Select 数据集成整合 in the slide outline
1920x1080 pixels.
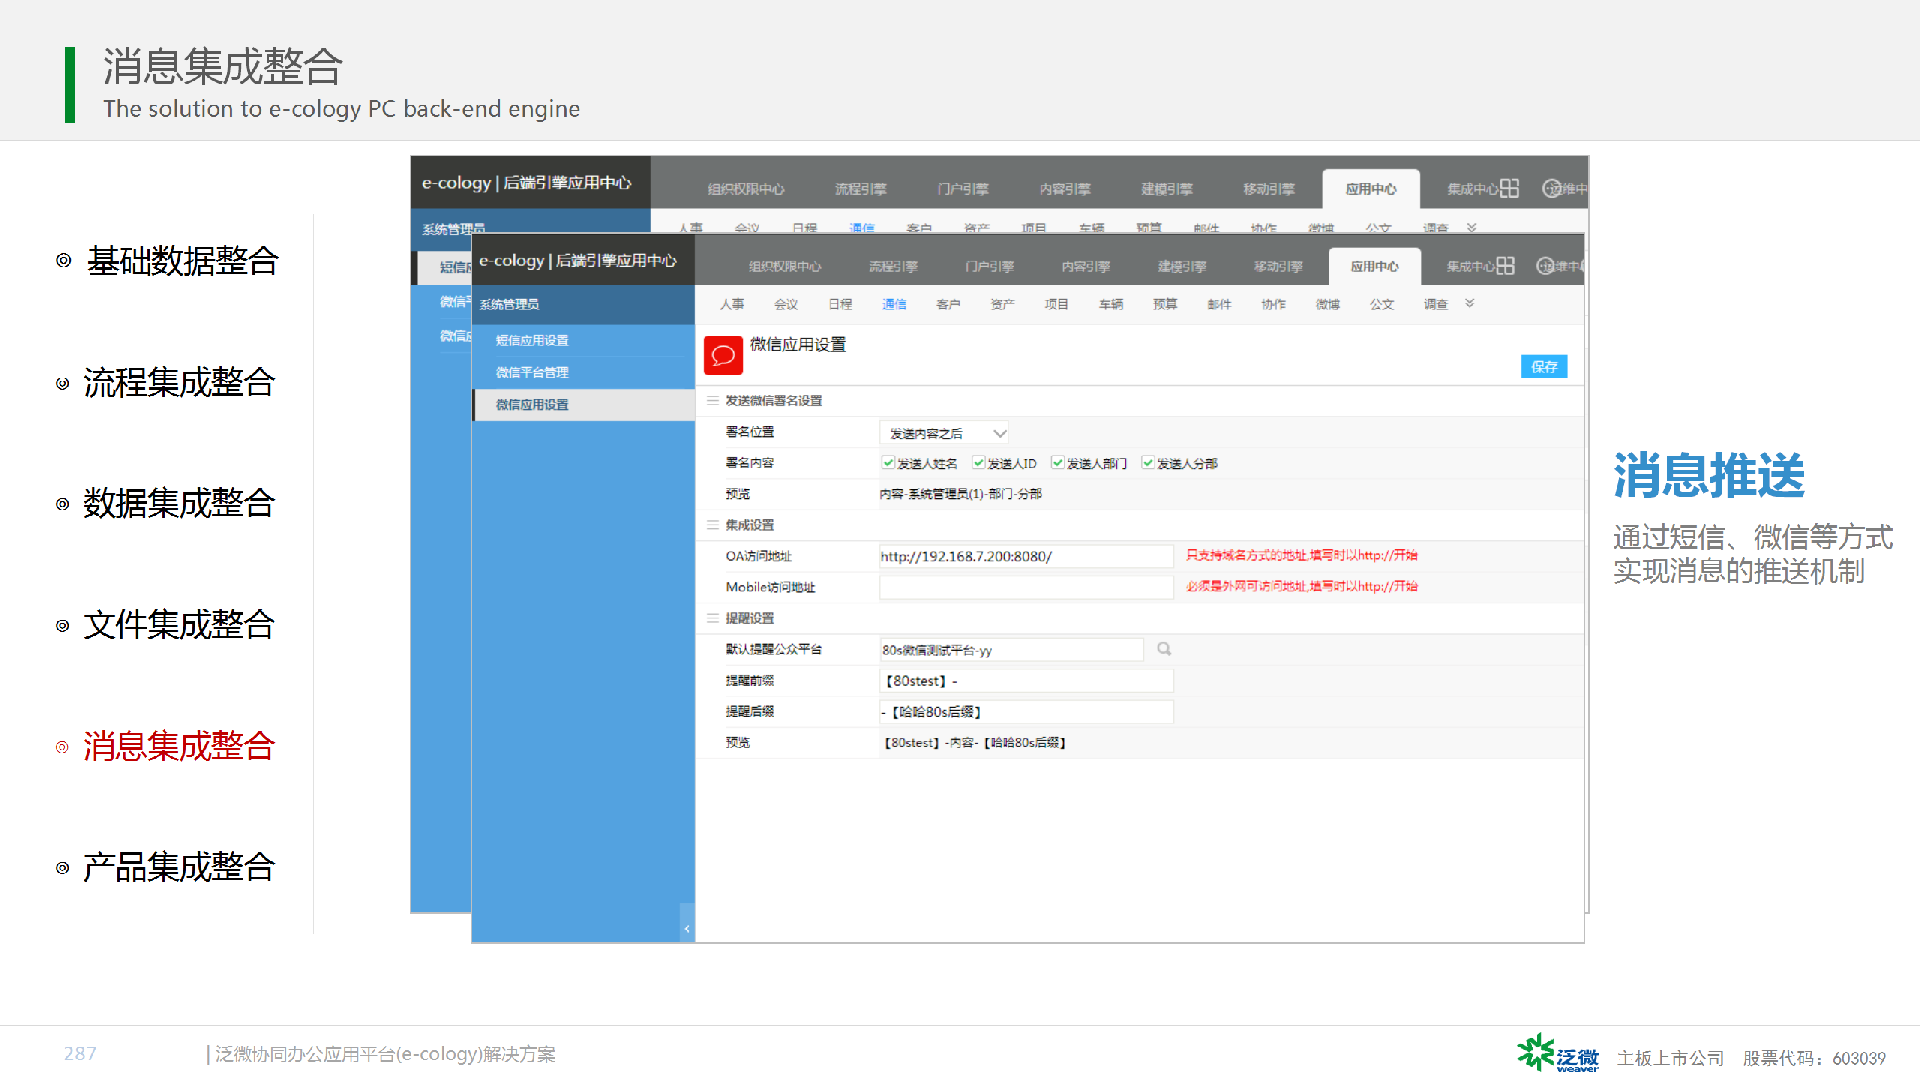tap(179, 503)
